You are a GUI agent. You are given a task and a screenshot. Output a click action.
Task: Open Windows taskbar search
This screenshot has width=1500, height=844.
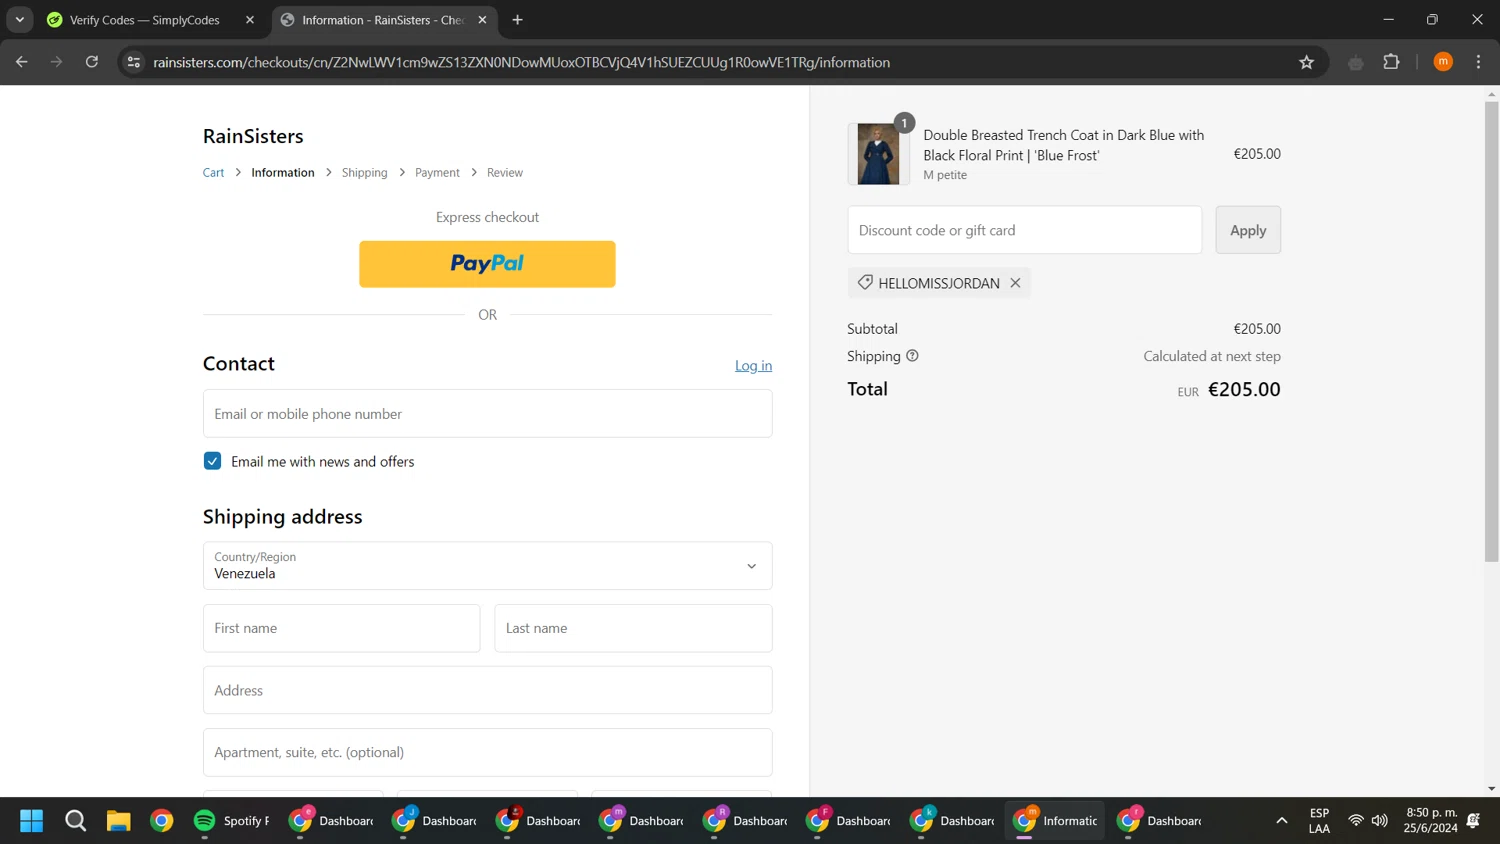tap(75, 821)
